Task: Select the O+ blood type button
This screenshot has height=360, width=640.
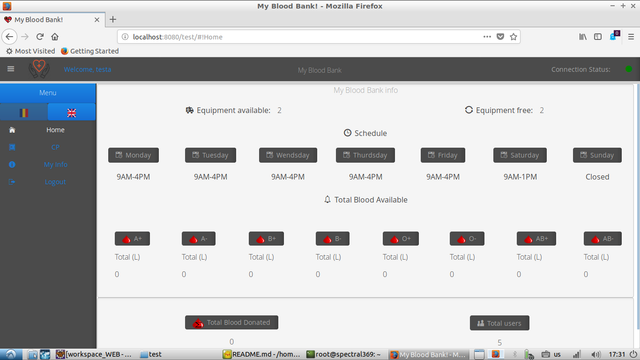Action: [x=400, y=239]
